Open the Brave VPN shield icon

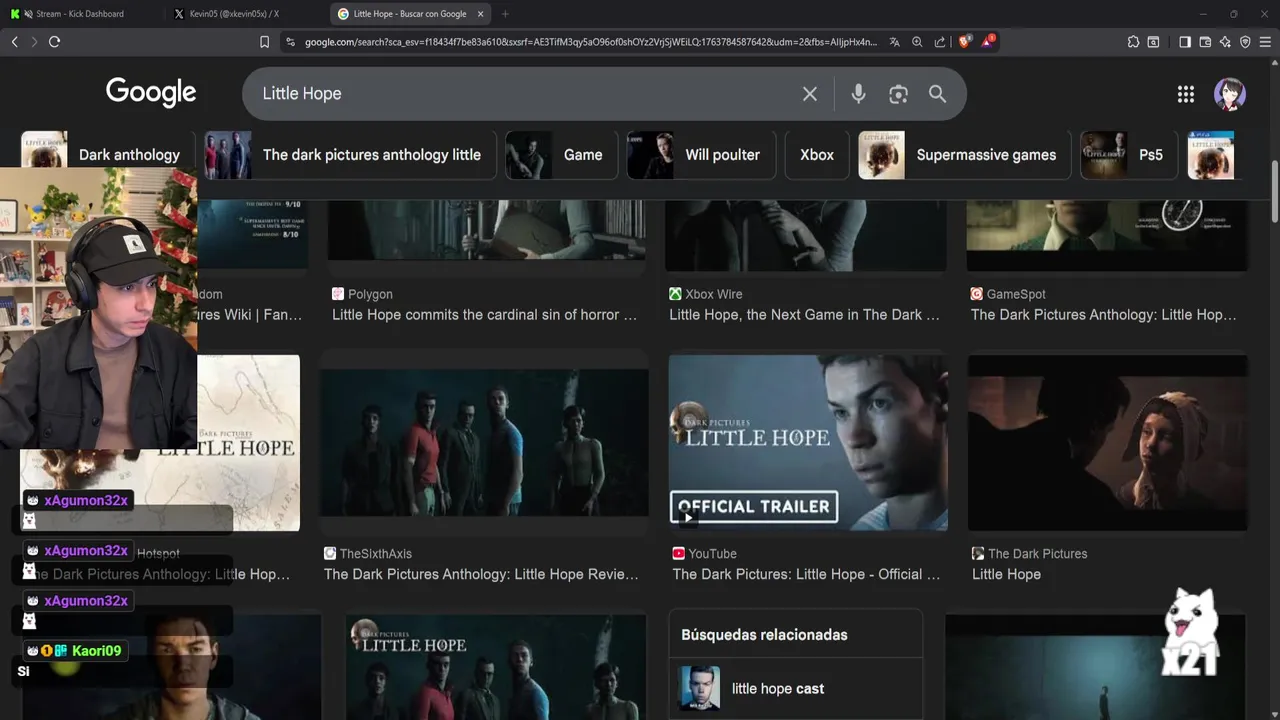pos(1245,42)
